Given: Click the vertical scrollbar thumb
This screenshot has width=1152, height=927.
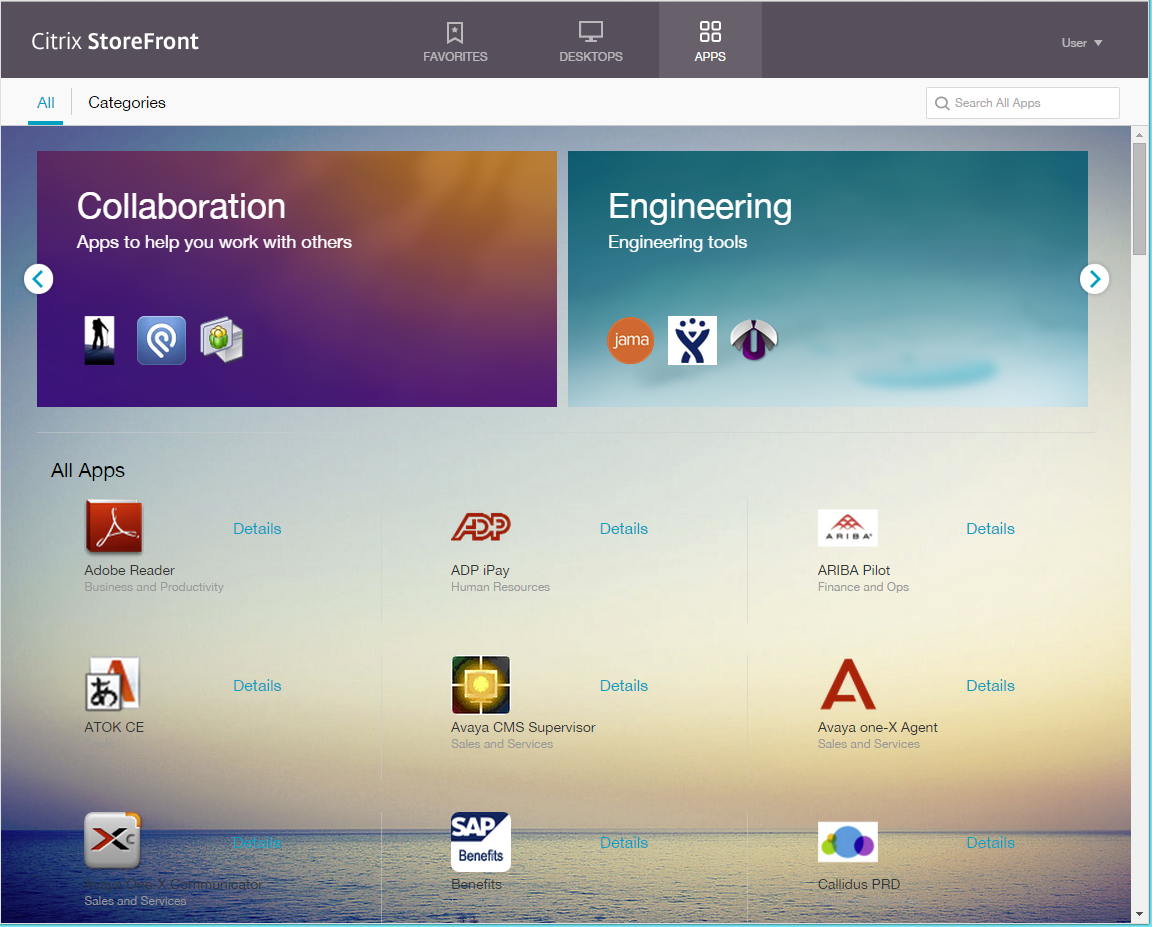Looking at the screenshot, I should (x=1139, y=198).
